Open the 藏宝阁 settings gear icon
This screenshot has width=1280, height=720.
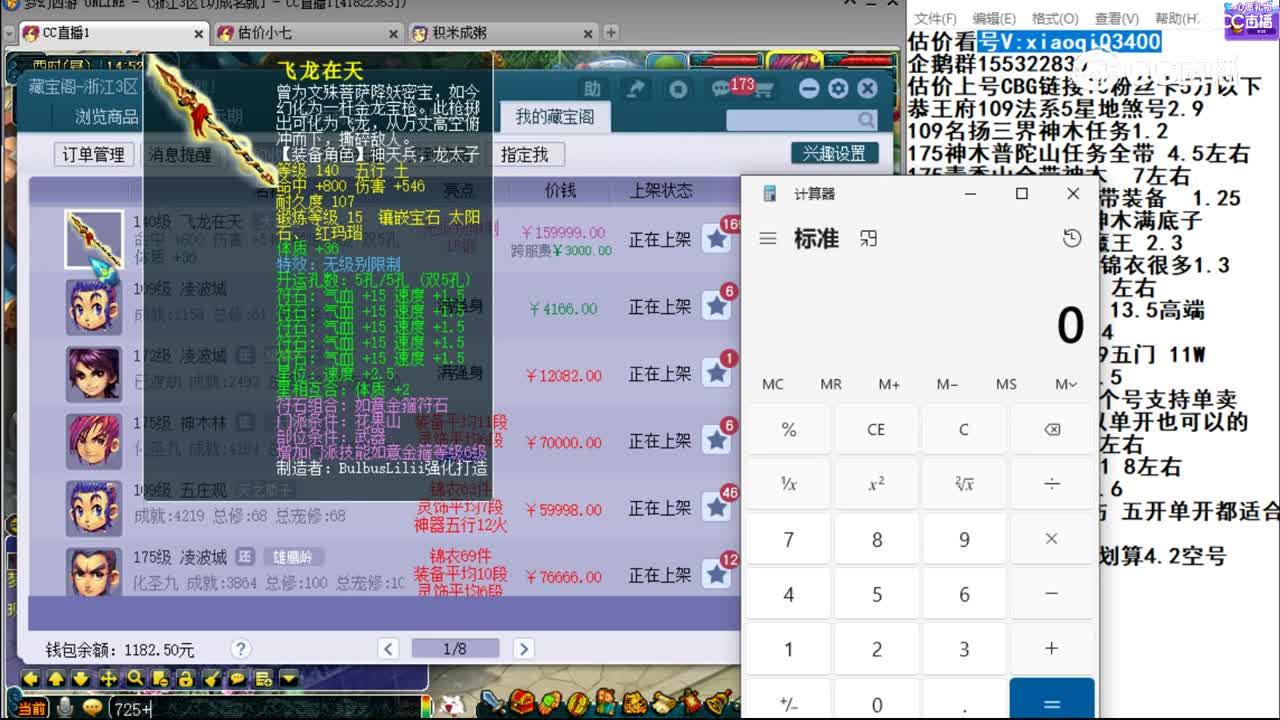(838, 89)
